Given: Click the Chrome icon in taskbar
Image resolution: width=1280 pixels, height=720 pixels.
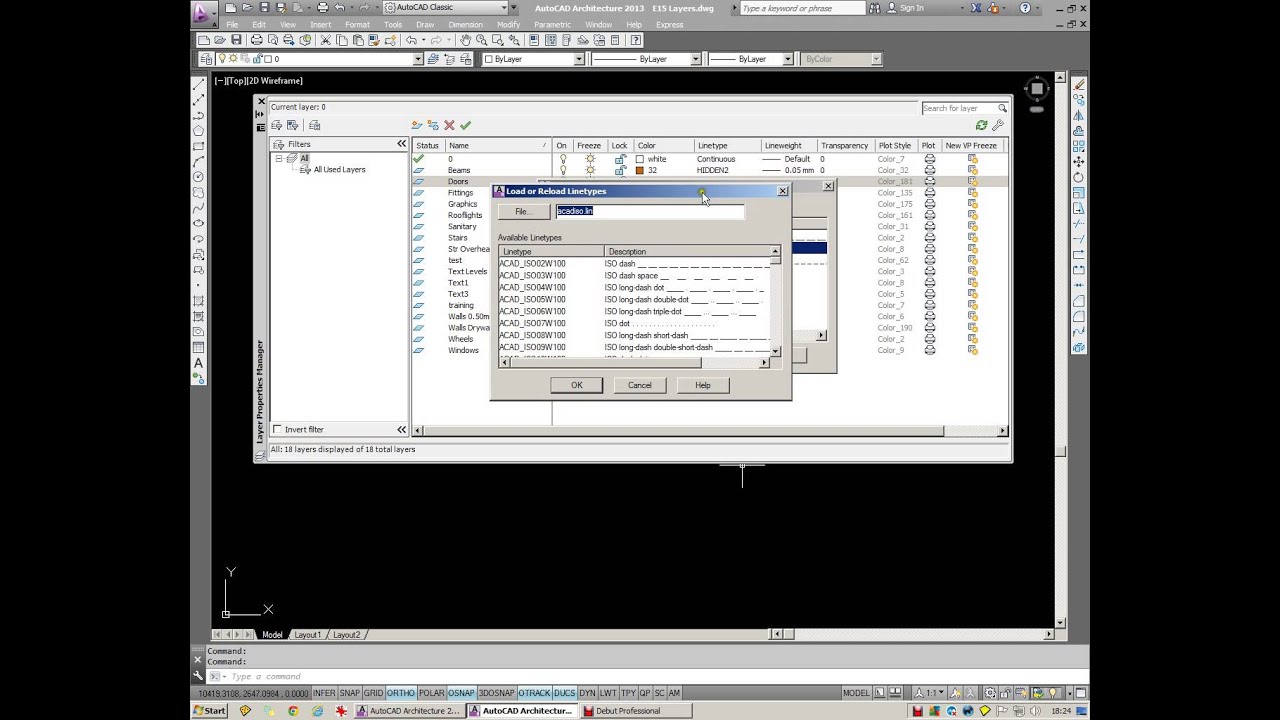Looking at the screenshot, I should coord(293,711).
